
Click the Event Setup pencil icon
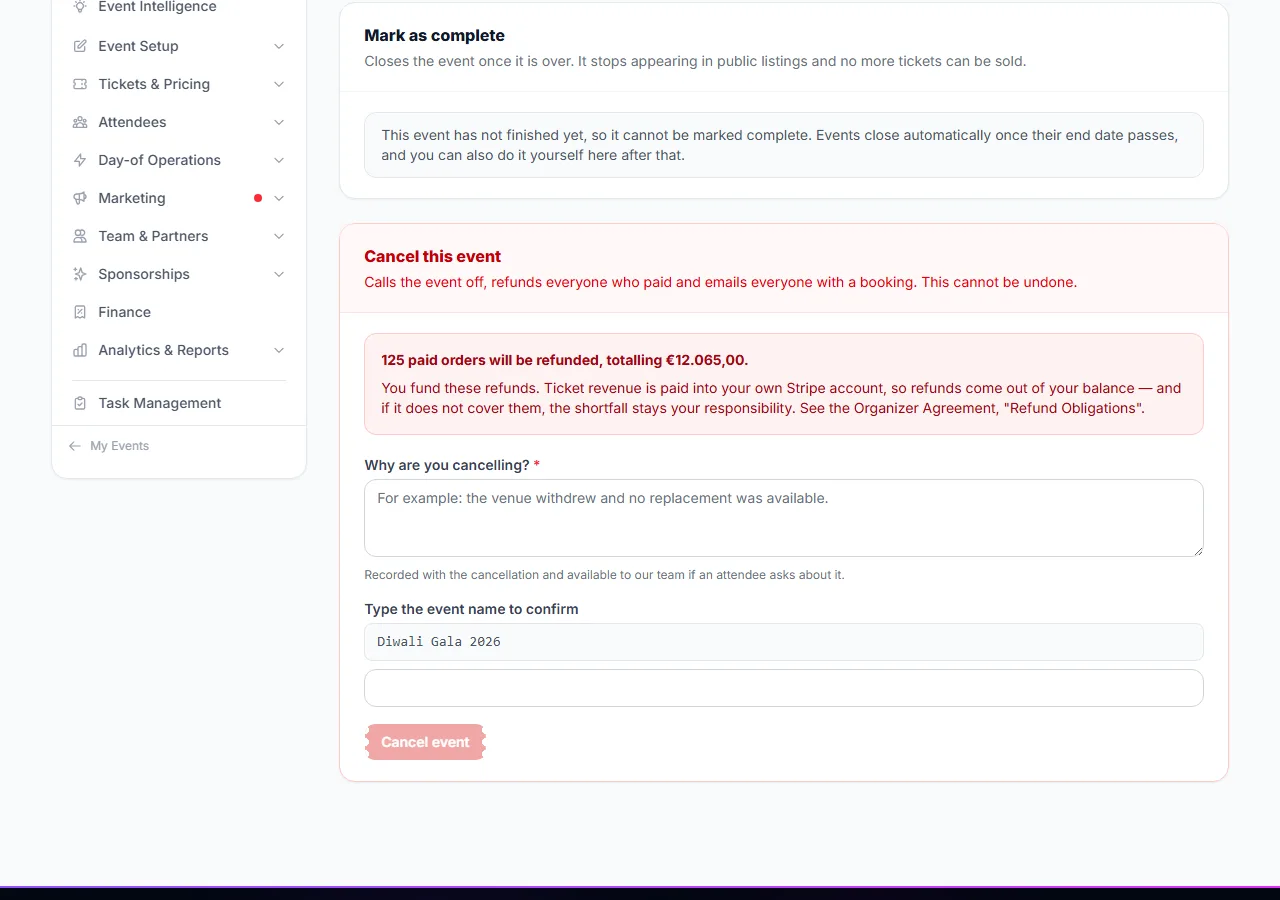pos(80,46)
